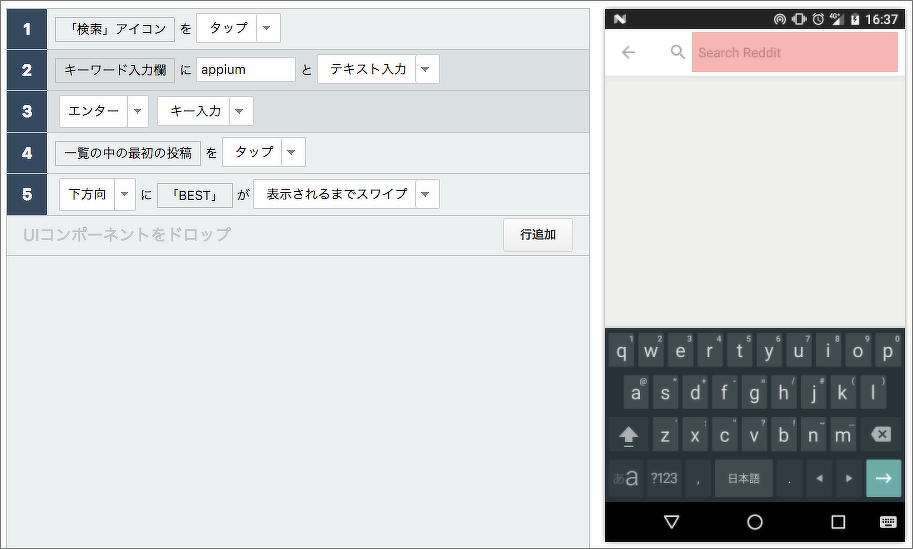Screen dimensions: 913x549
Task: Expand the エンター key dropdown
Action: 137,111
